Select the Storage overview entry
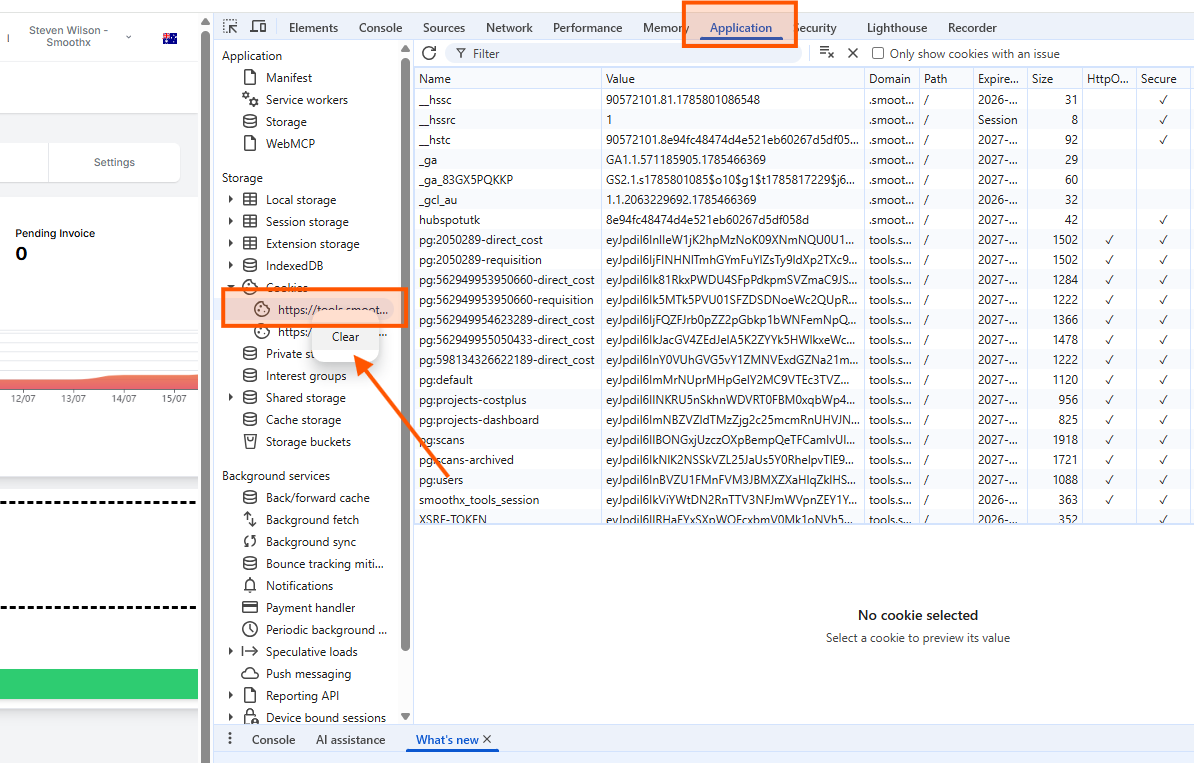 286,122
